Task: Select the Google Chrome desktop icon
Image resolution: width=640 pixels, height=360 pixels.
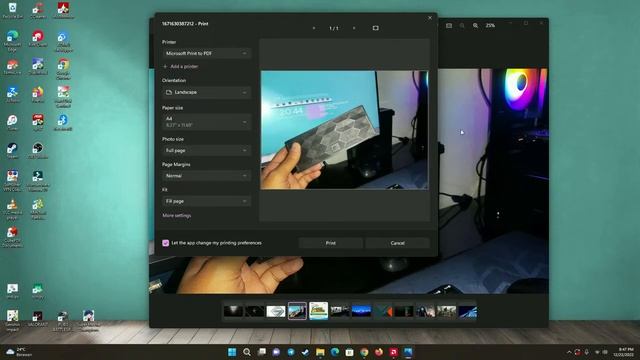Action: 63,69
